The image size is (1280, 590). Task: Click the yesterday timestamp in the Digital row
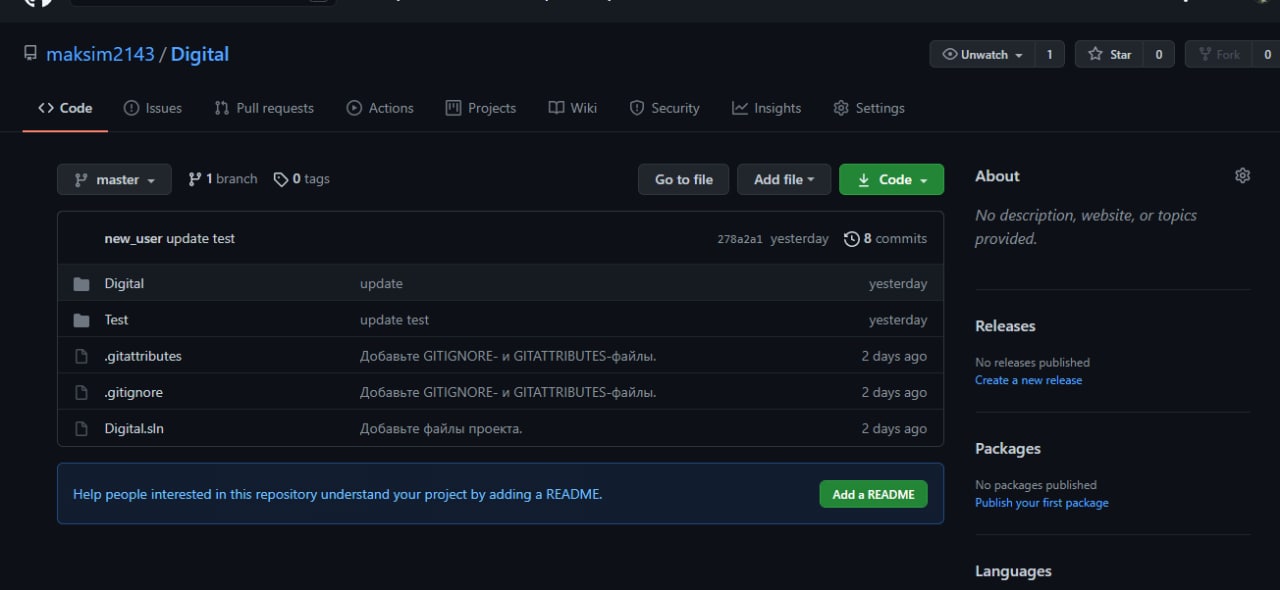point(898,284)
